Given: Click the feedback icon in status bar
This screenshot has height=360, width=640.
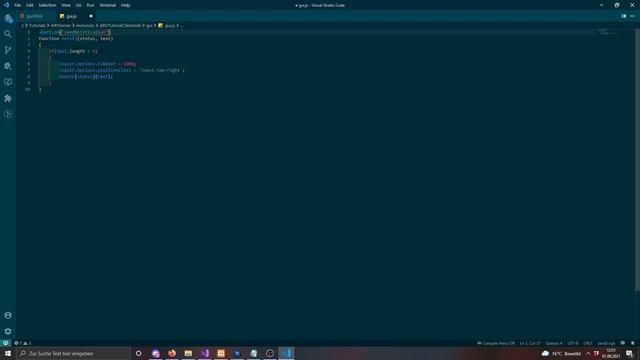Looking at the screenshot, I should [623, 343].
